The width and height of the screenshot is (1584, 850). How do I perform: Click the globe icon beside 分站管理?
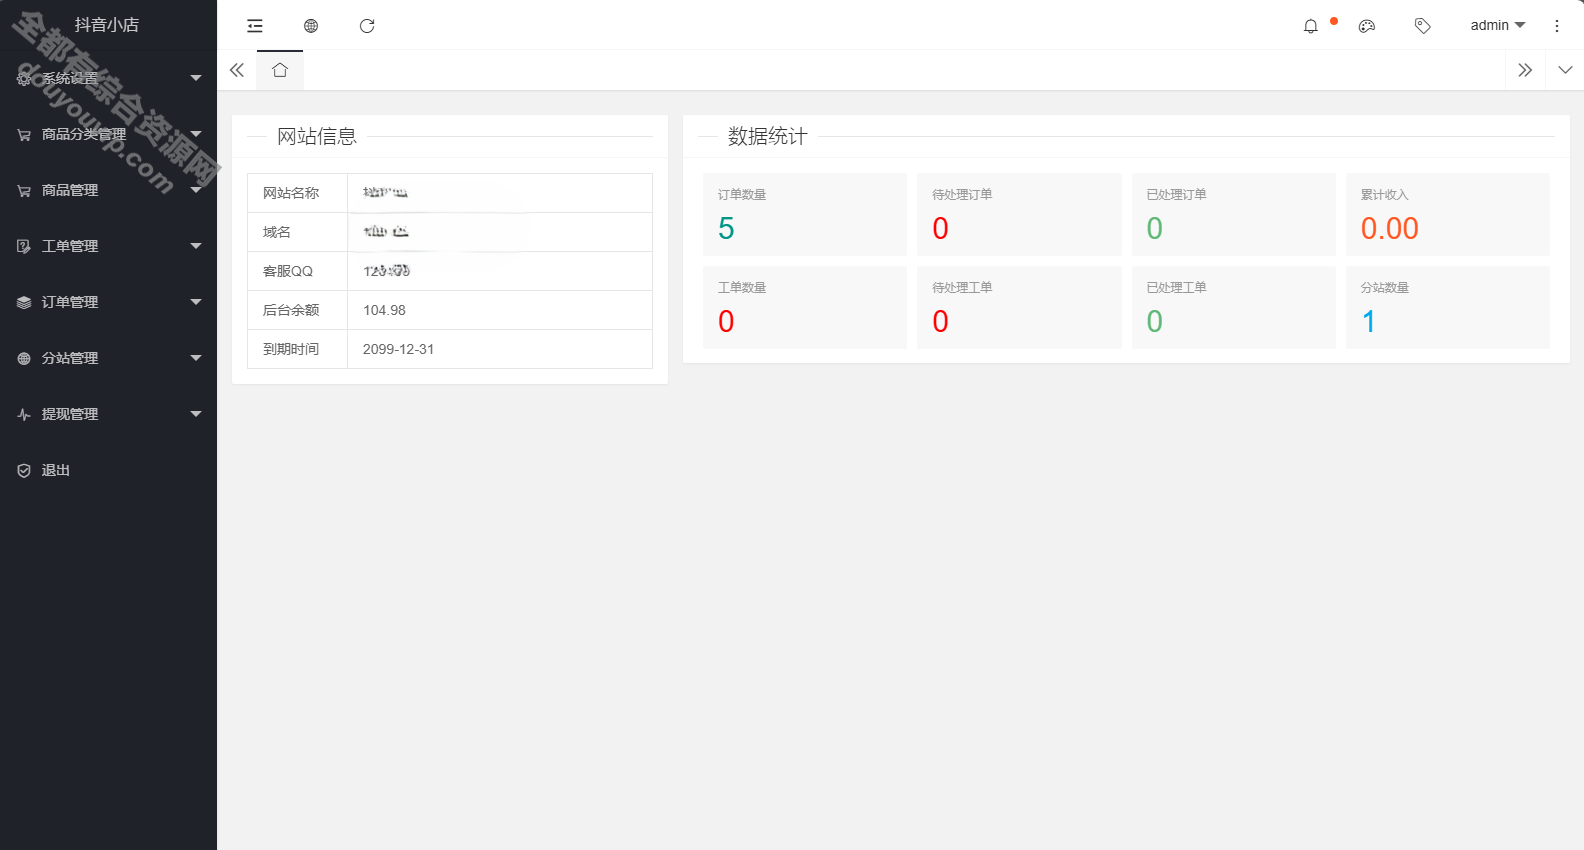pos(24,358)
